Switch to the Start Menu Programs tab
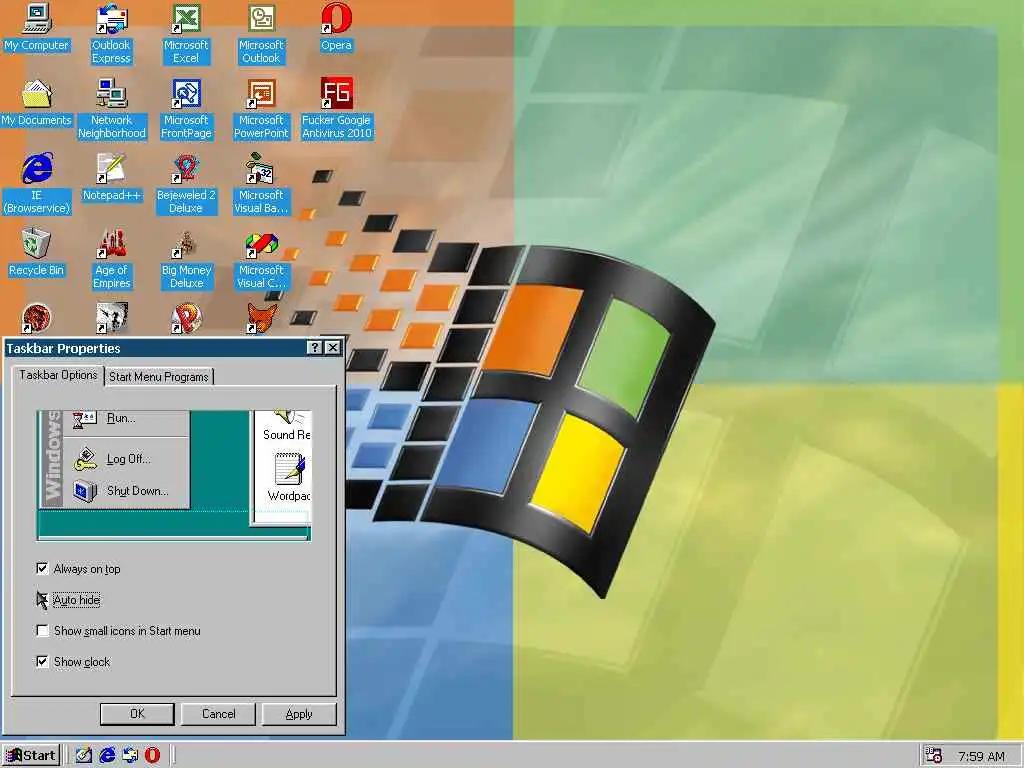Screen dimensions: 1024x768 159,377
